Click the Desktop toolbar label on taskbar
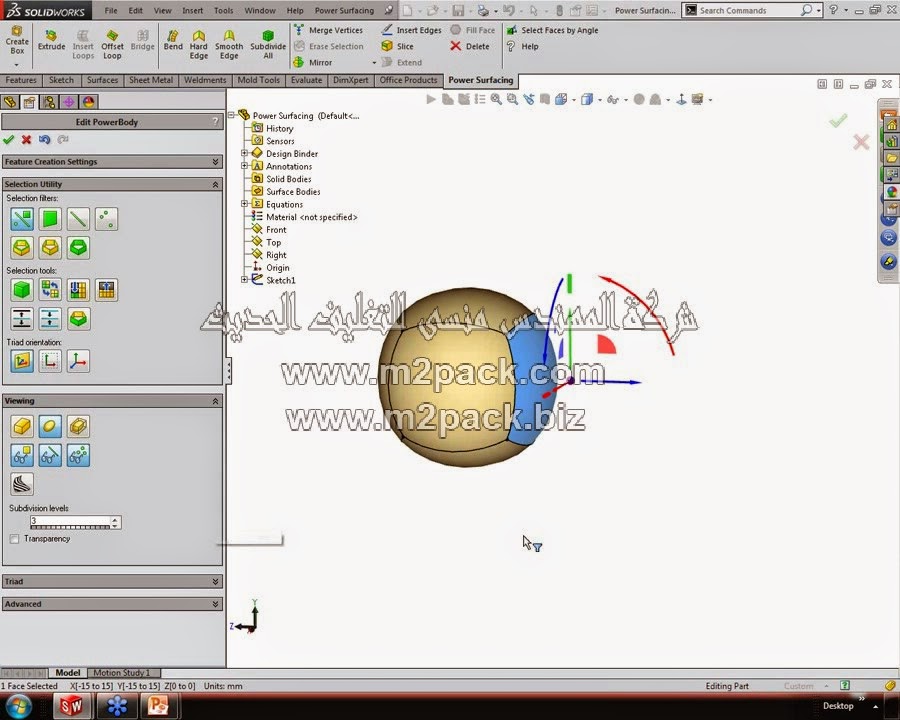900x720 pixels. (838, 706)
